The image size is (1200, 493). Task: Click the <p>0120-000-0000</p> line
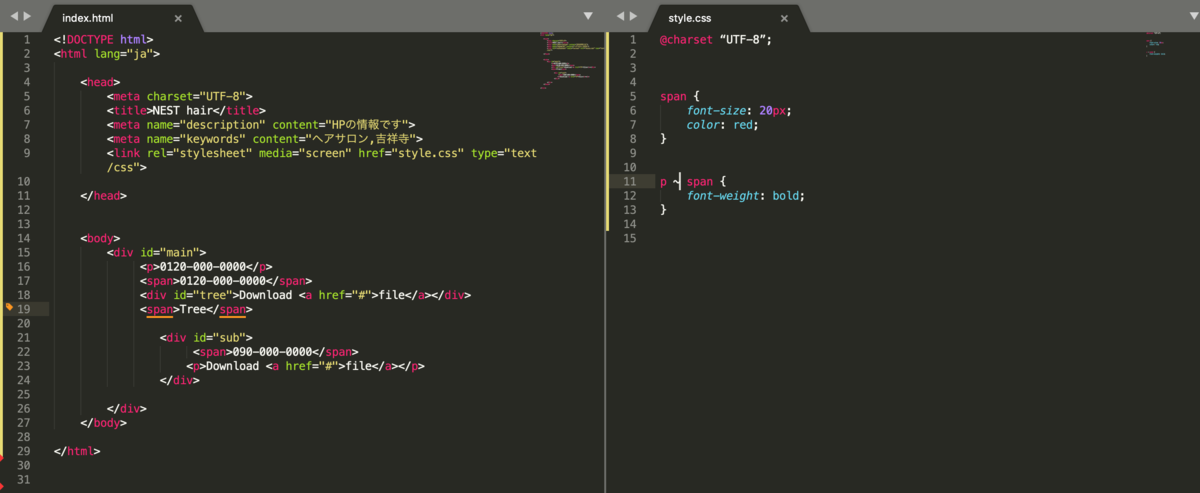coord(206,266)
